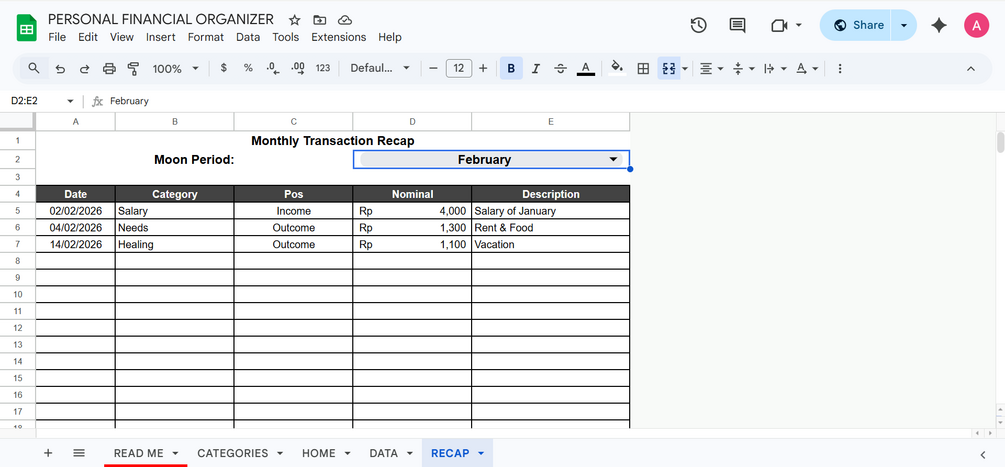Open the search menus magnifier

[34, 68]
